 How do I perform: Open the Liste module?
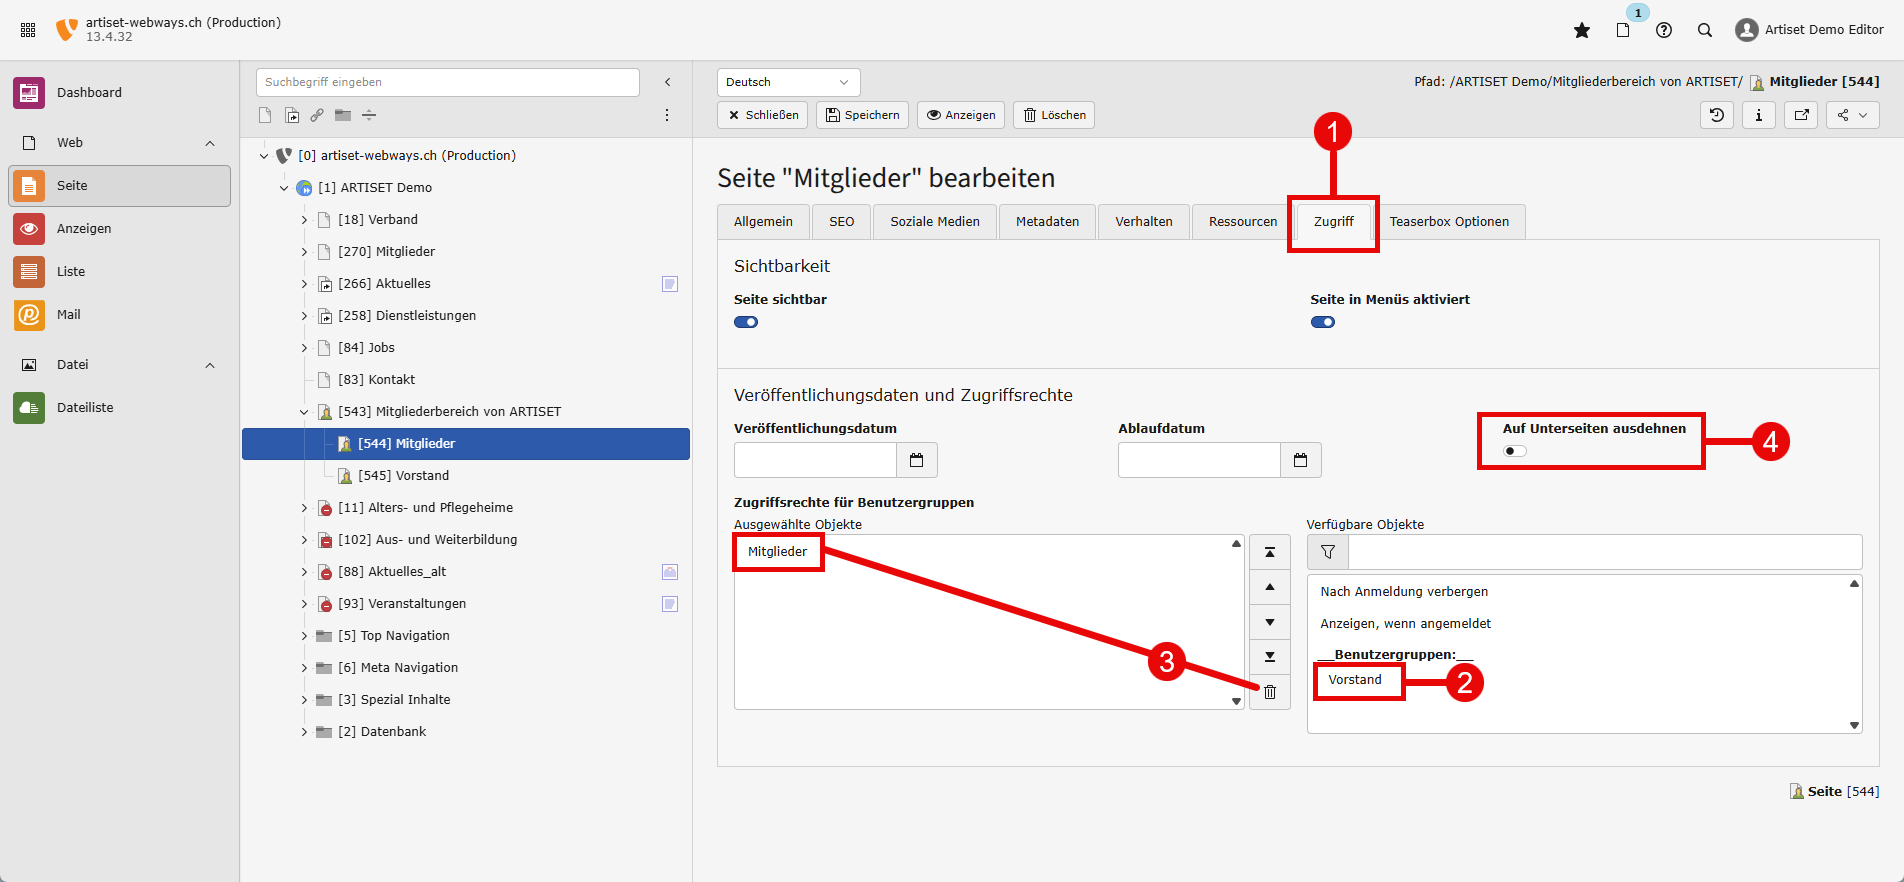click(x=120, y=272)
